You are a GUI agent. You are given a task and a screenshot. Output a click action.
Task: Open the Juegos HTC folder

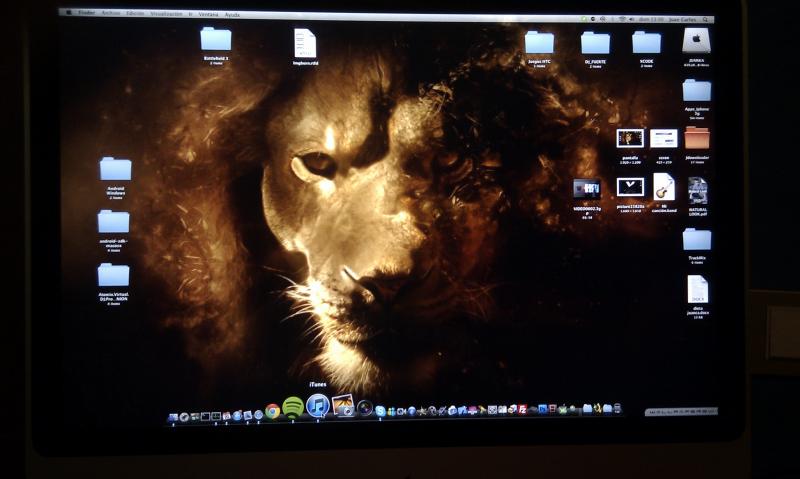tap(539, 42)
